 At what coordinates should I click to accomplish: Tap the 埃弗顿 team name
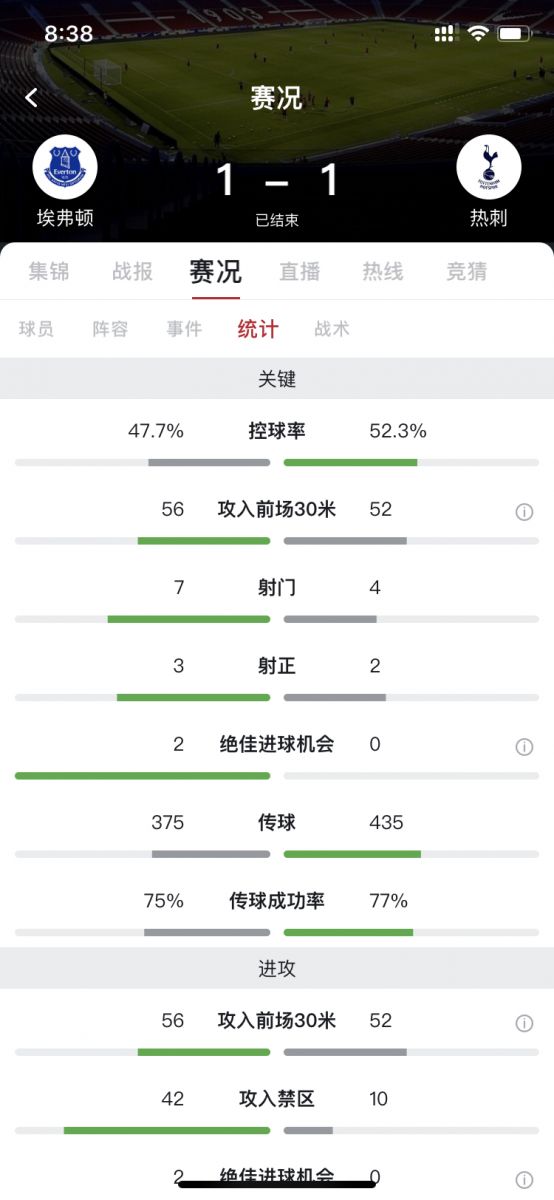[x=65, y=218]
